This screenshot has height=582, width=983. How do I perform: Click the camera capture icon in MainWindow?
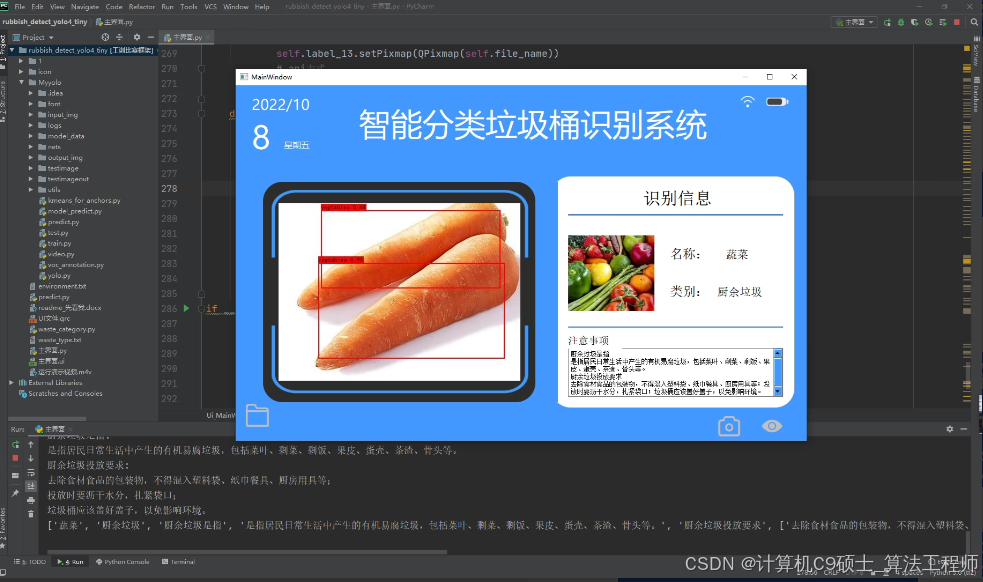tap(728, 426)
